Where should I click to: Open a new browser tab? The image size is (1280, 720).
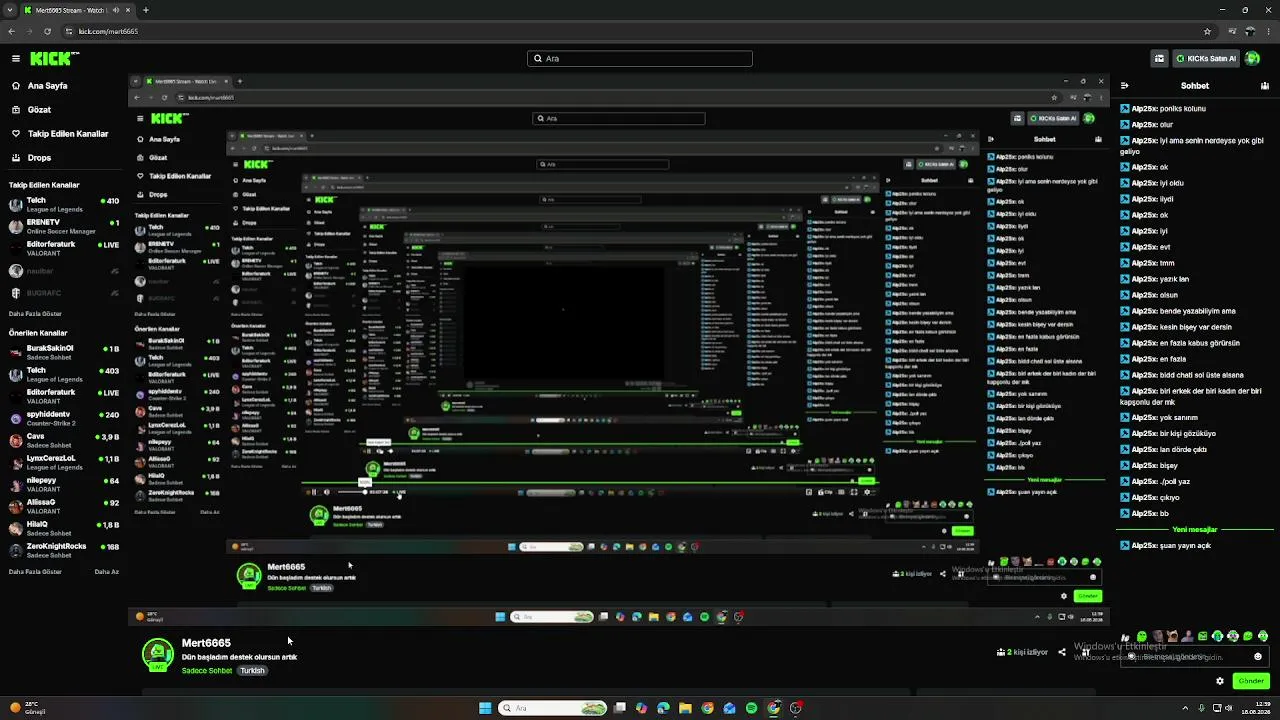coord(146,10)
